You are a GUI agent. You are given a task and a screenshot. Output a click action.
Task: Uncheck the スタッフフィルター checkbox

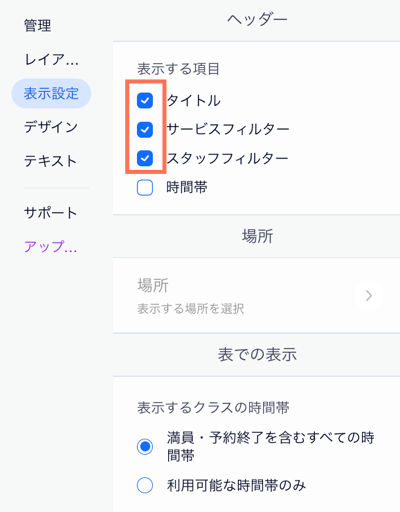pos(145,158)
